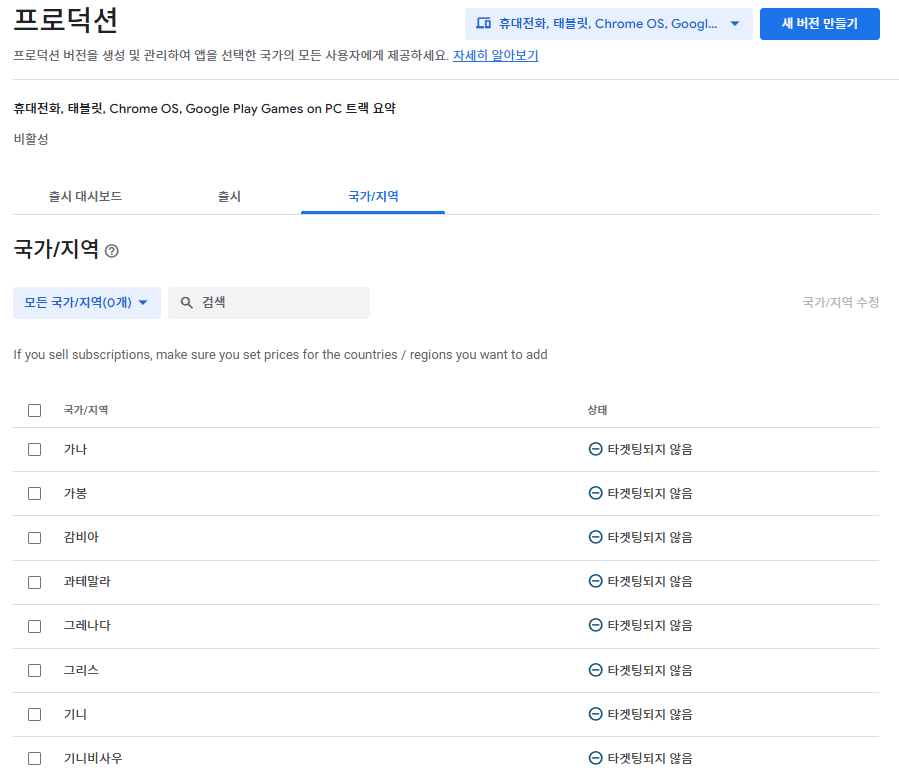Click the not-targeted status icon for 감비아
The height and width of the screenshot is (778, 899).
[596, 537]
